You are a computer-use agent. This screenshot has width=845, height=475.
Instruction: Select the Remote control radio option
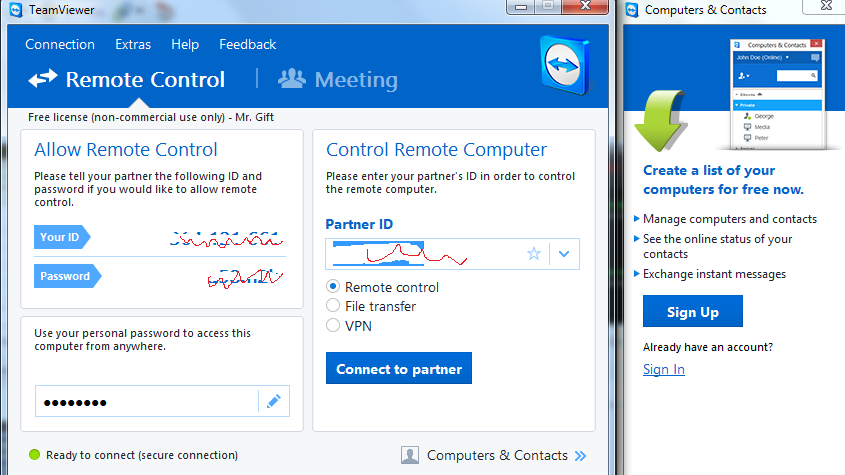coord(333,286)
